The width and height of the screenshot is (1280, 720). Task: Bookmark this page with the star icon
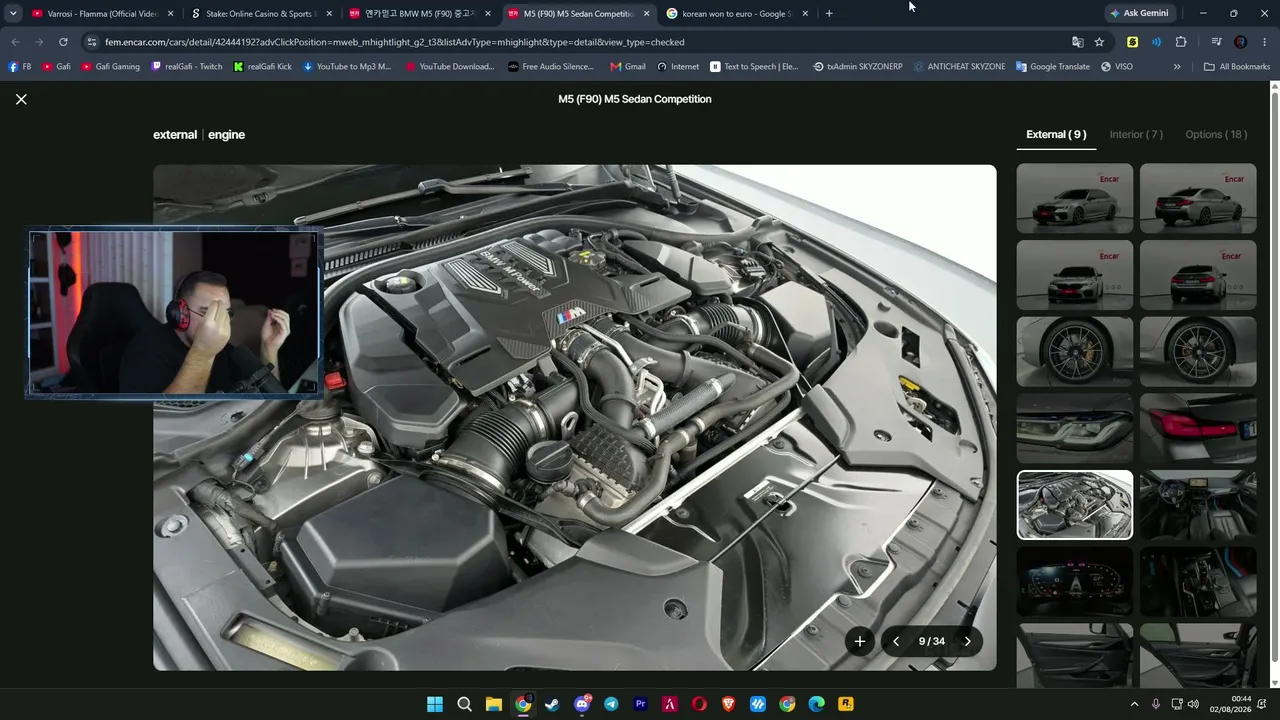tap(1099, 42)
